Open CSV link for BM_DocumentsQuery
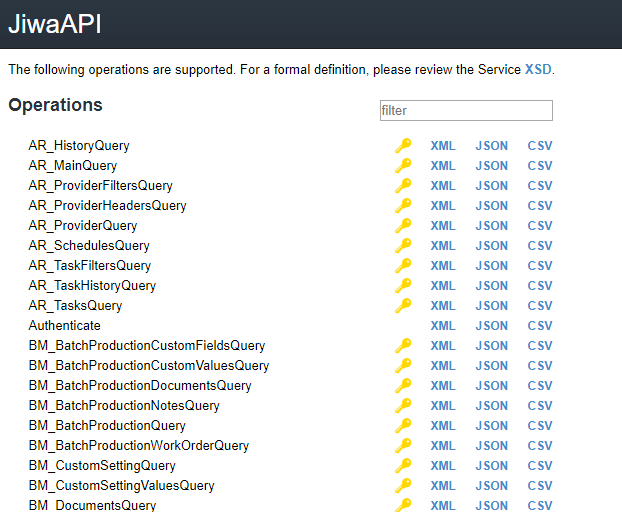The width and height of the screenshot is (622, 512). click(539, 505)
